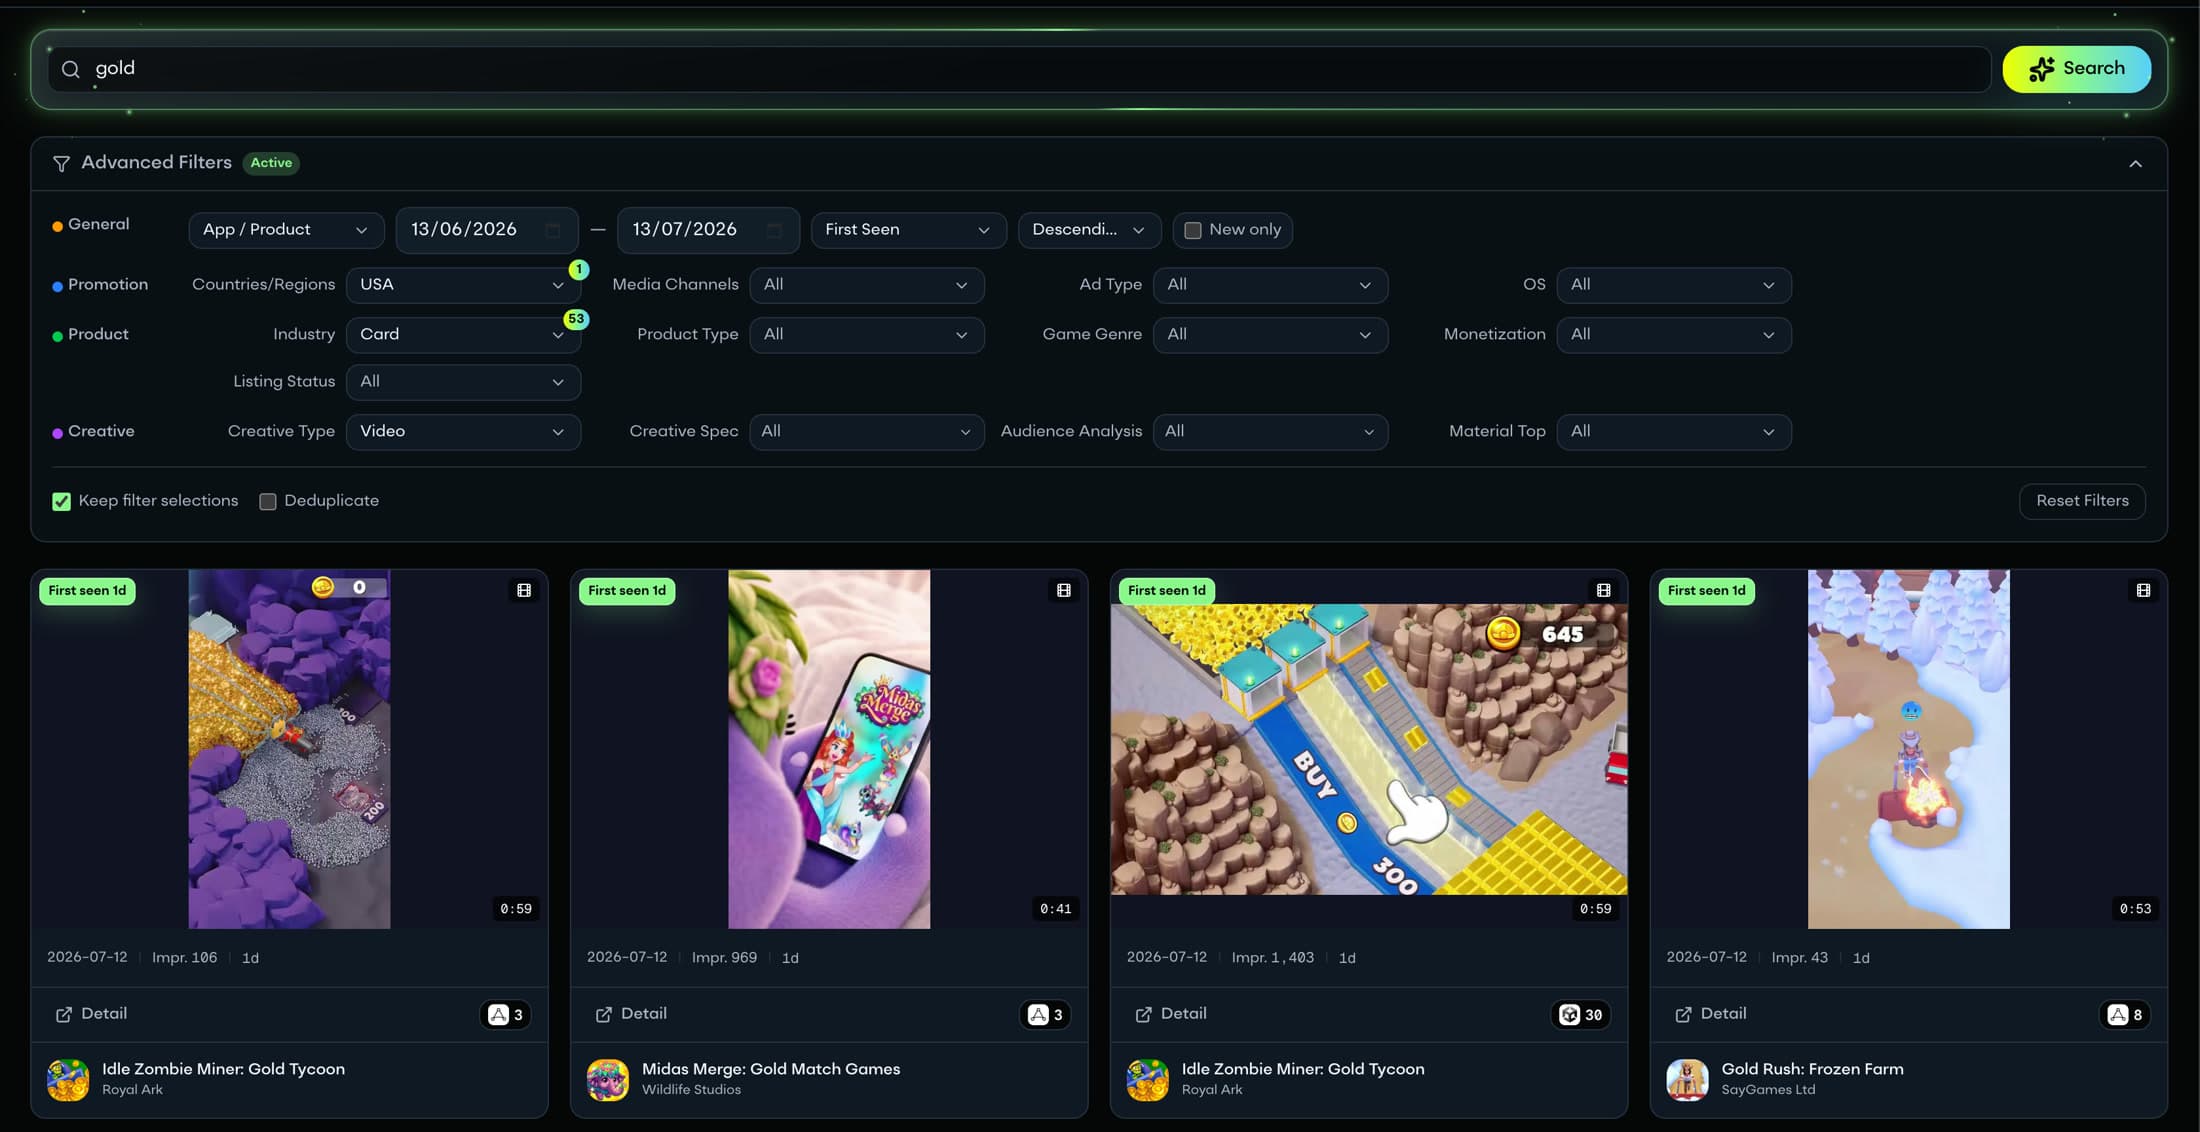This screenshot has height=1132, width=2200.
Task: Click Impr. 1,403 text
Action: pyautogui.click(x=1272, y=958)
